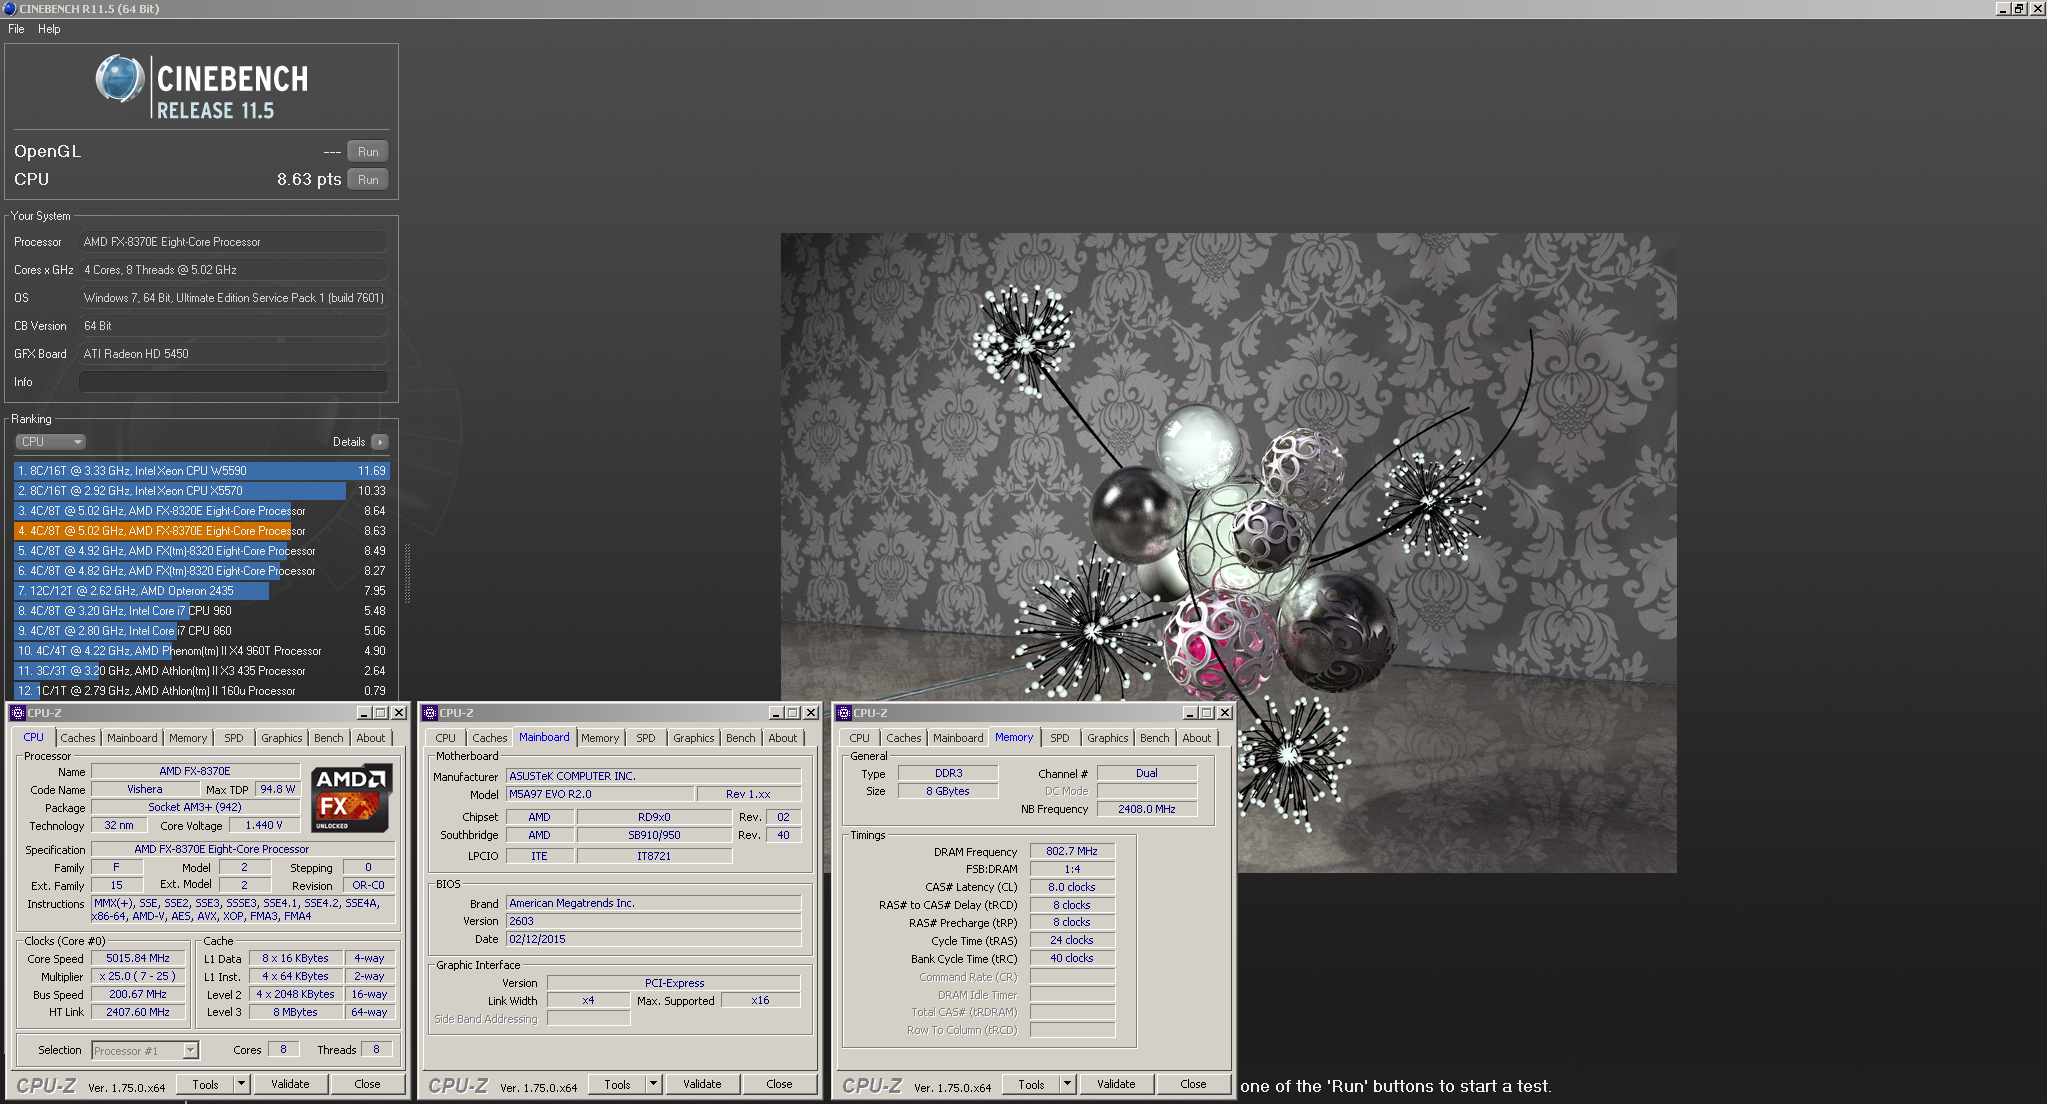2047x1104 pixels.
Task: Open Graphics tab in first CPU-Z window
Action: pyautogui.click(x=282, y=738)
